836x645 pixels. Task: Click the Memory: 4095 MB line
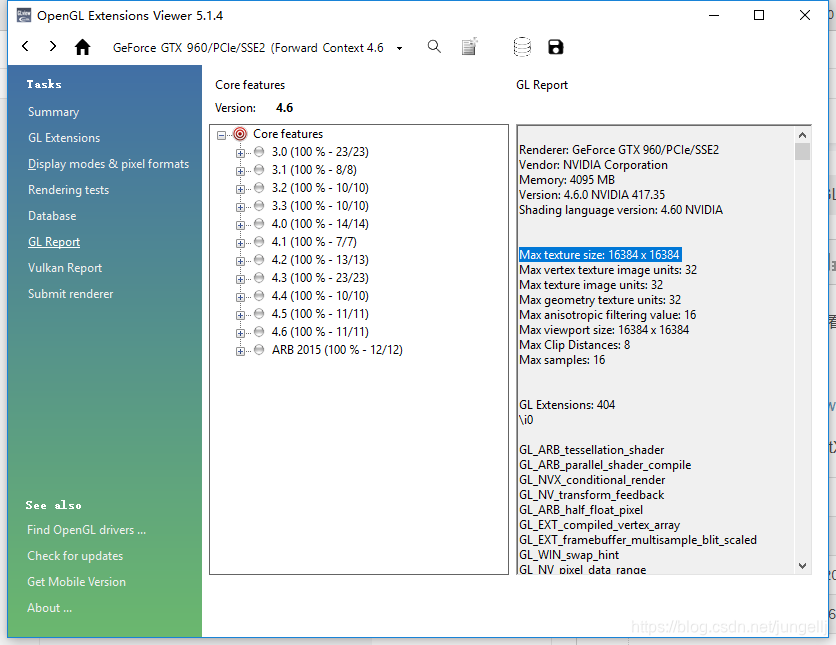(567, 180)
